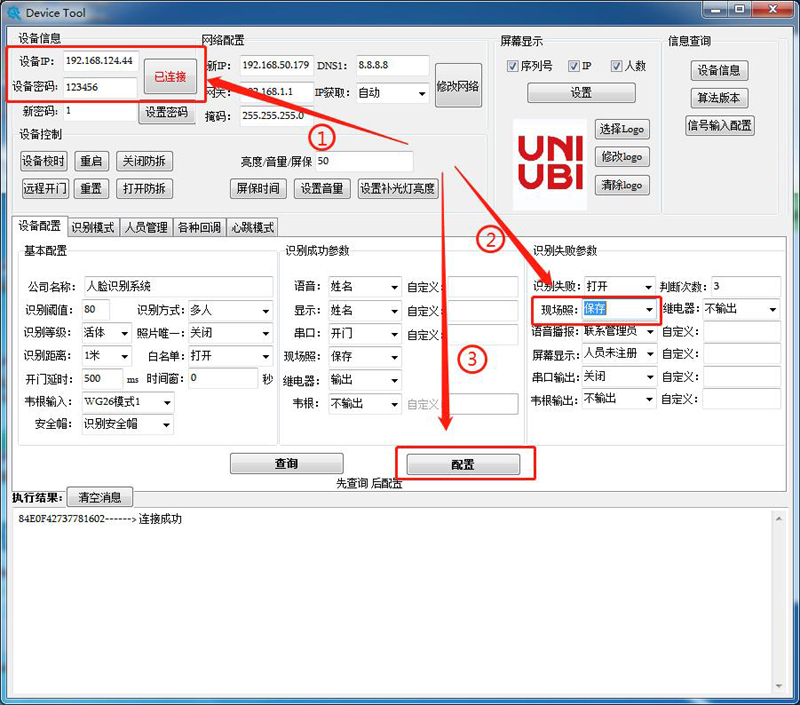Click the 设备信息 query button
This screenshot has height=705, width=800.
coord(719,70)
